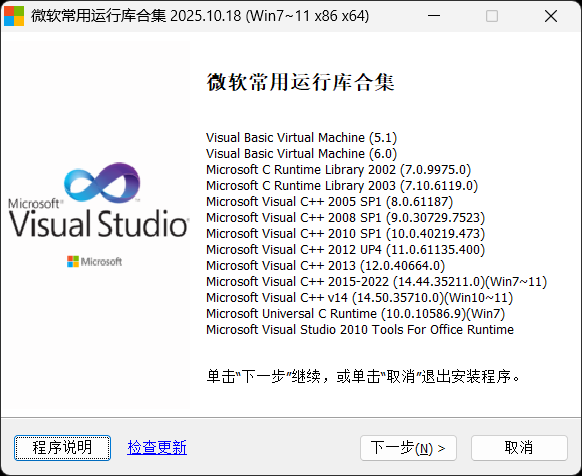Select text Visual Basic Virtual Machine (5.1)
The height and width of the screenshot is (476, 582).
(301, 138)
